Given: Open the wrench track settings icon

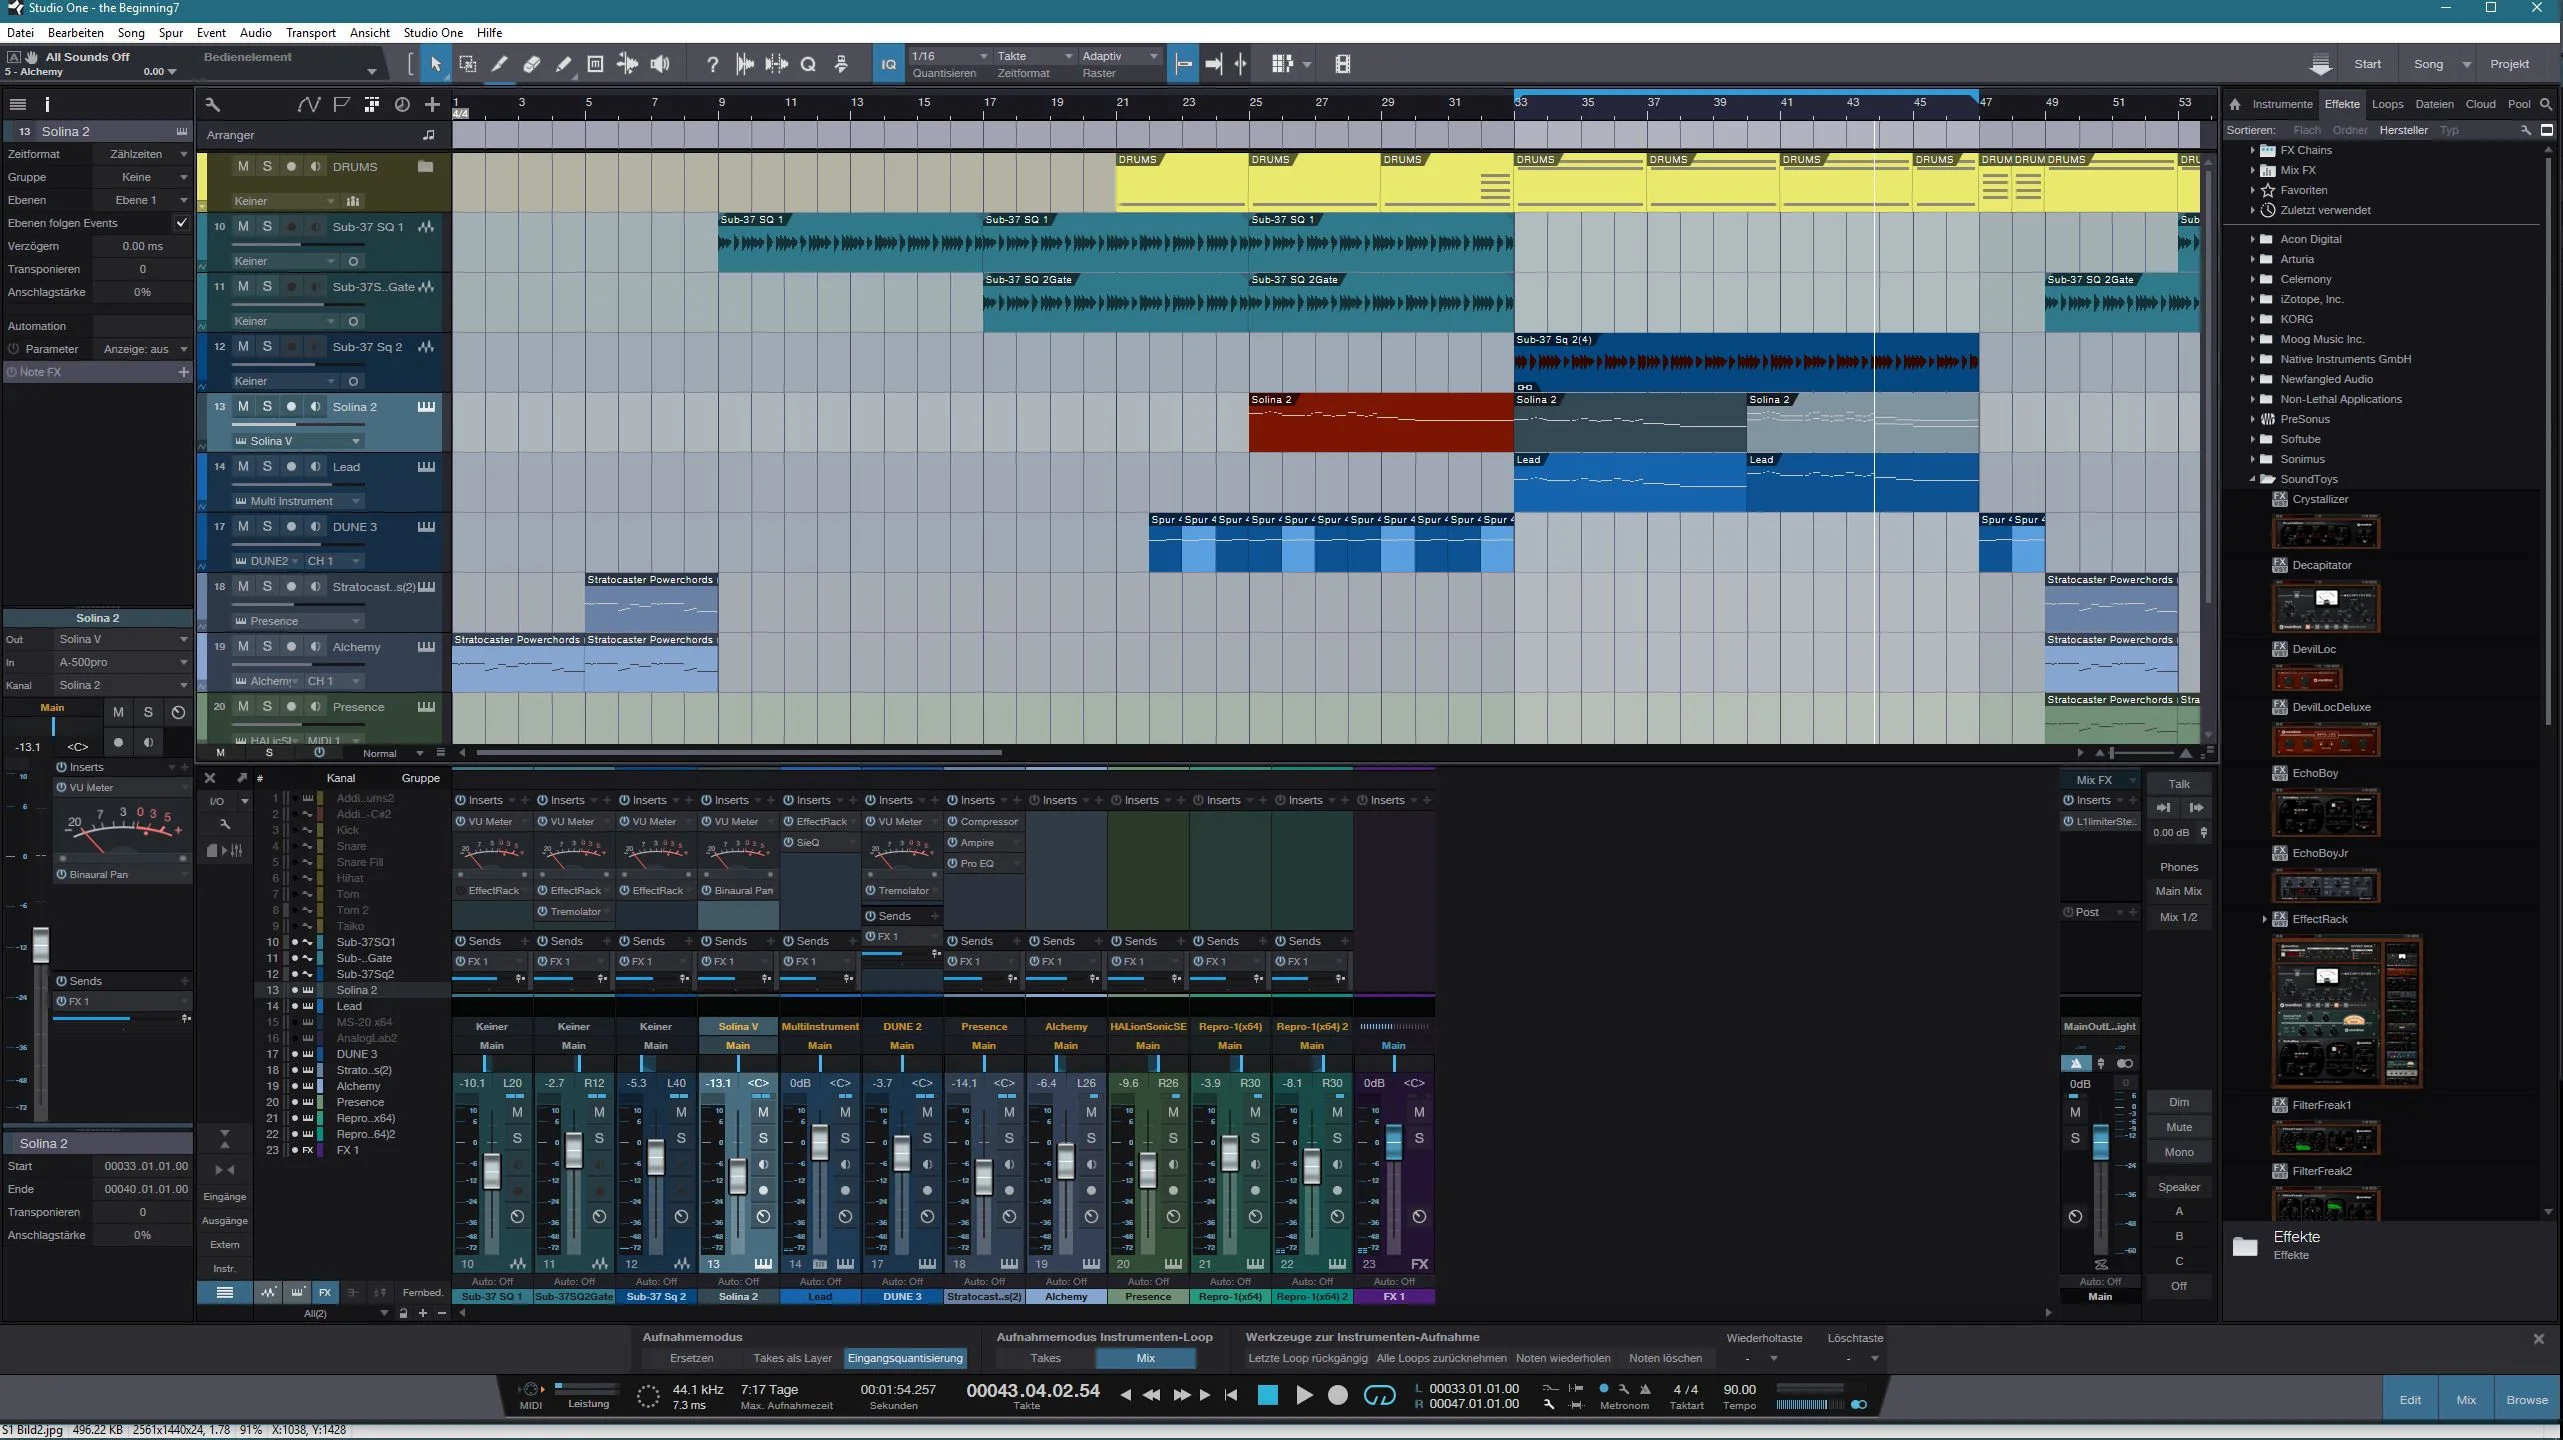Looking at the screenshot, I should pyautogui.click(x=212, y=104).
